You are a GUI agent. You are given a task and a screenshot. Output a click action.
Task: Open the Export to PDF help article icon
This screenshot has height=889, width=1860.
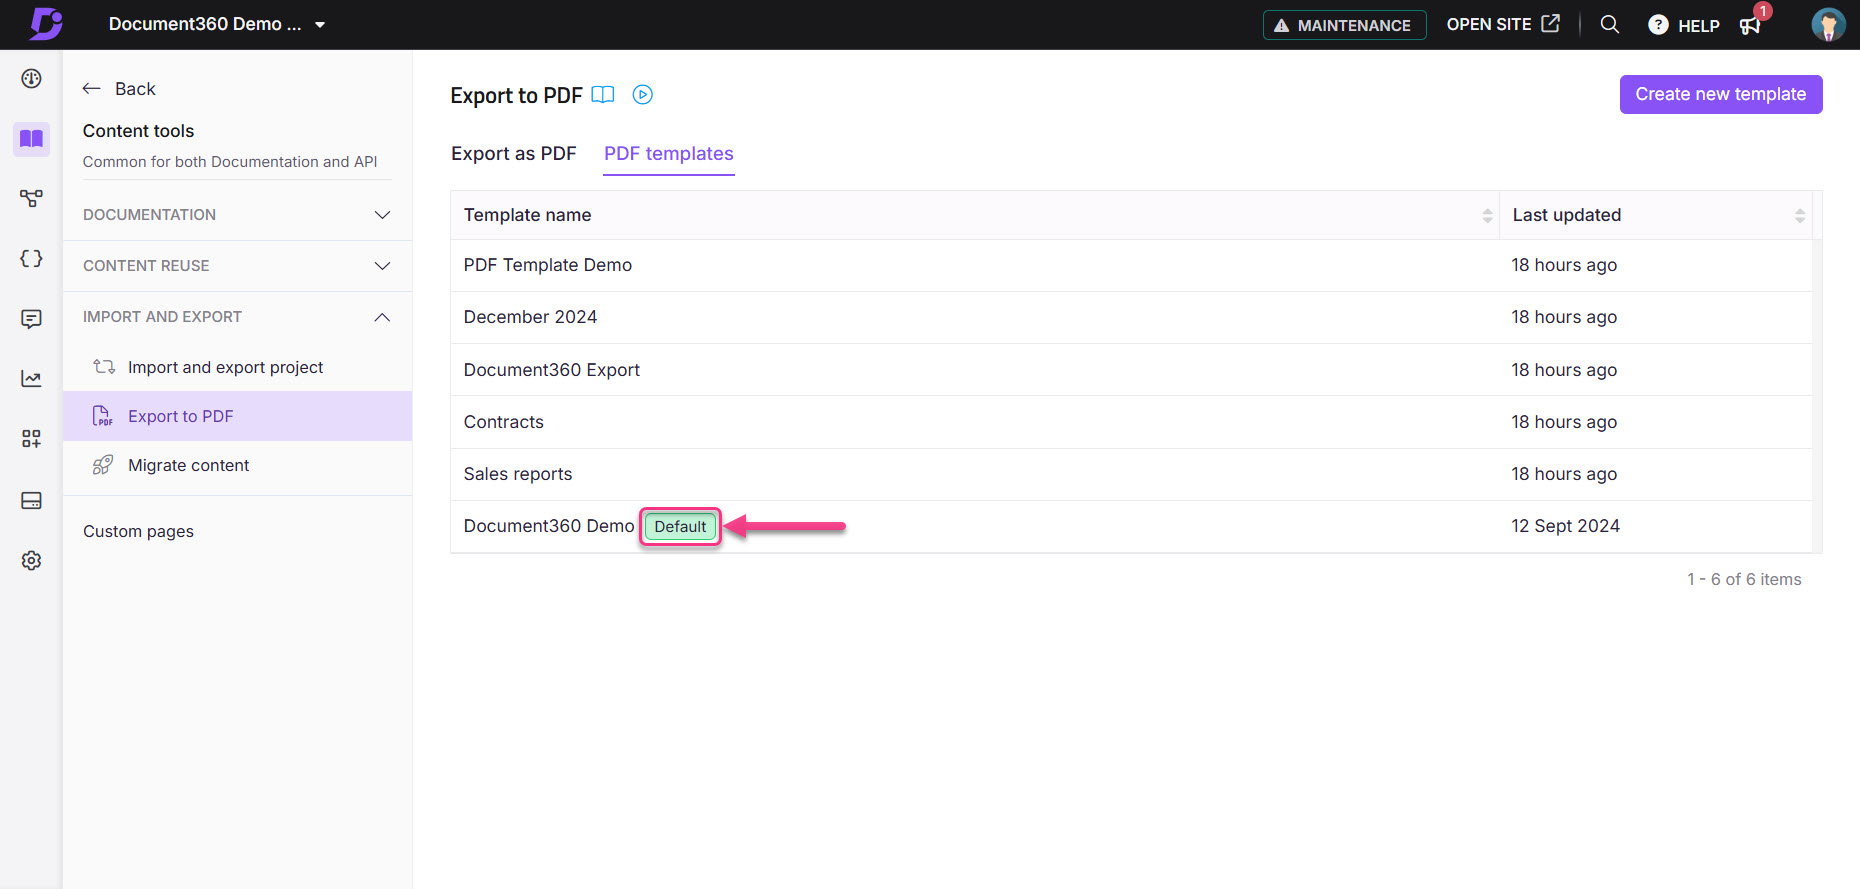[x=603, y=95]
